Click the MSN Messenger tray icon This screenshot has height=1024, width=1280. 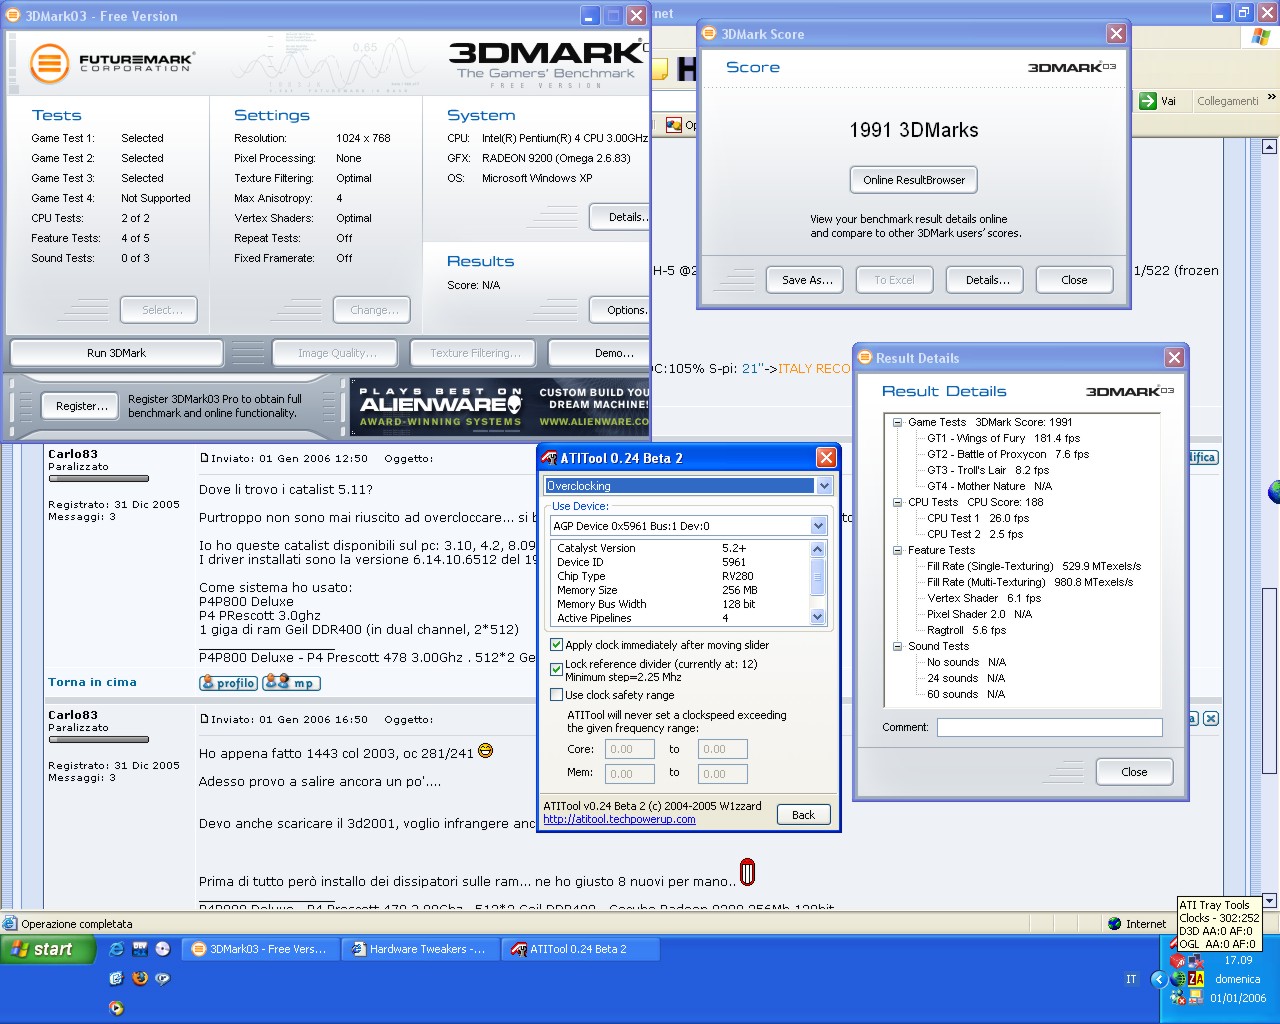click(x=1177, y=997)
